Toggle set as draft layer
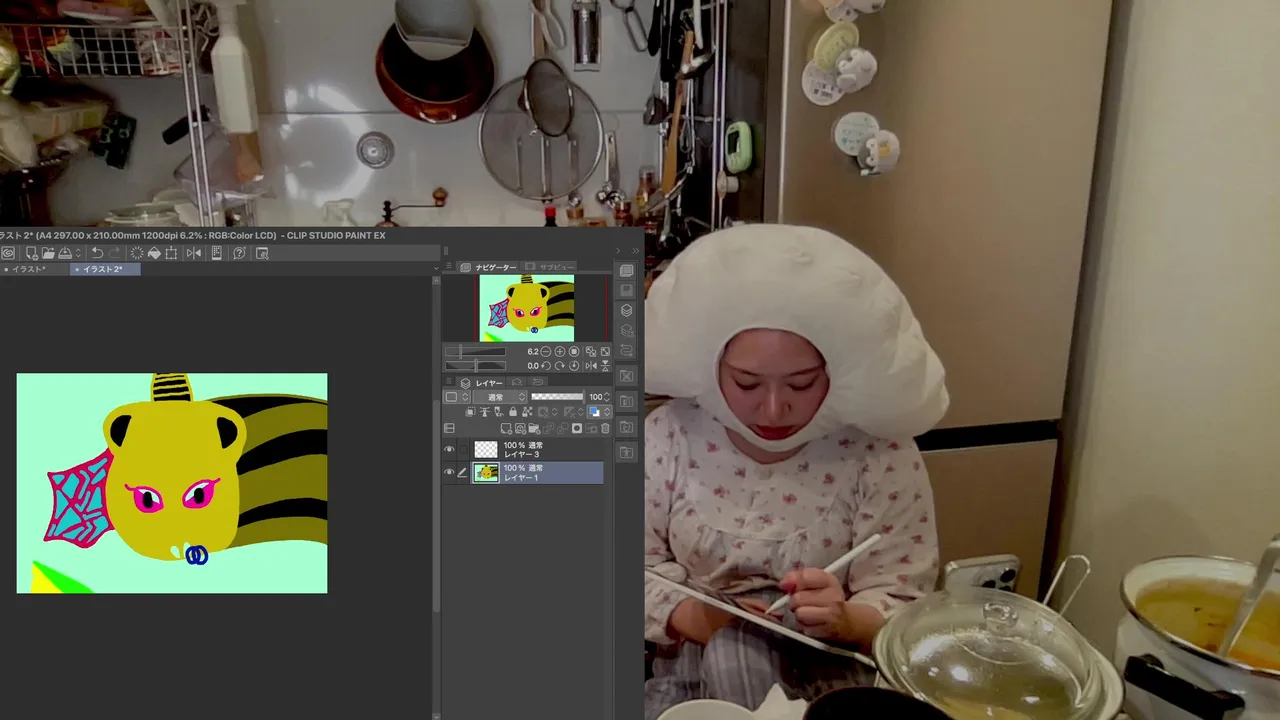This screenshot has width=1280, height=720. point(498,411)
